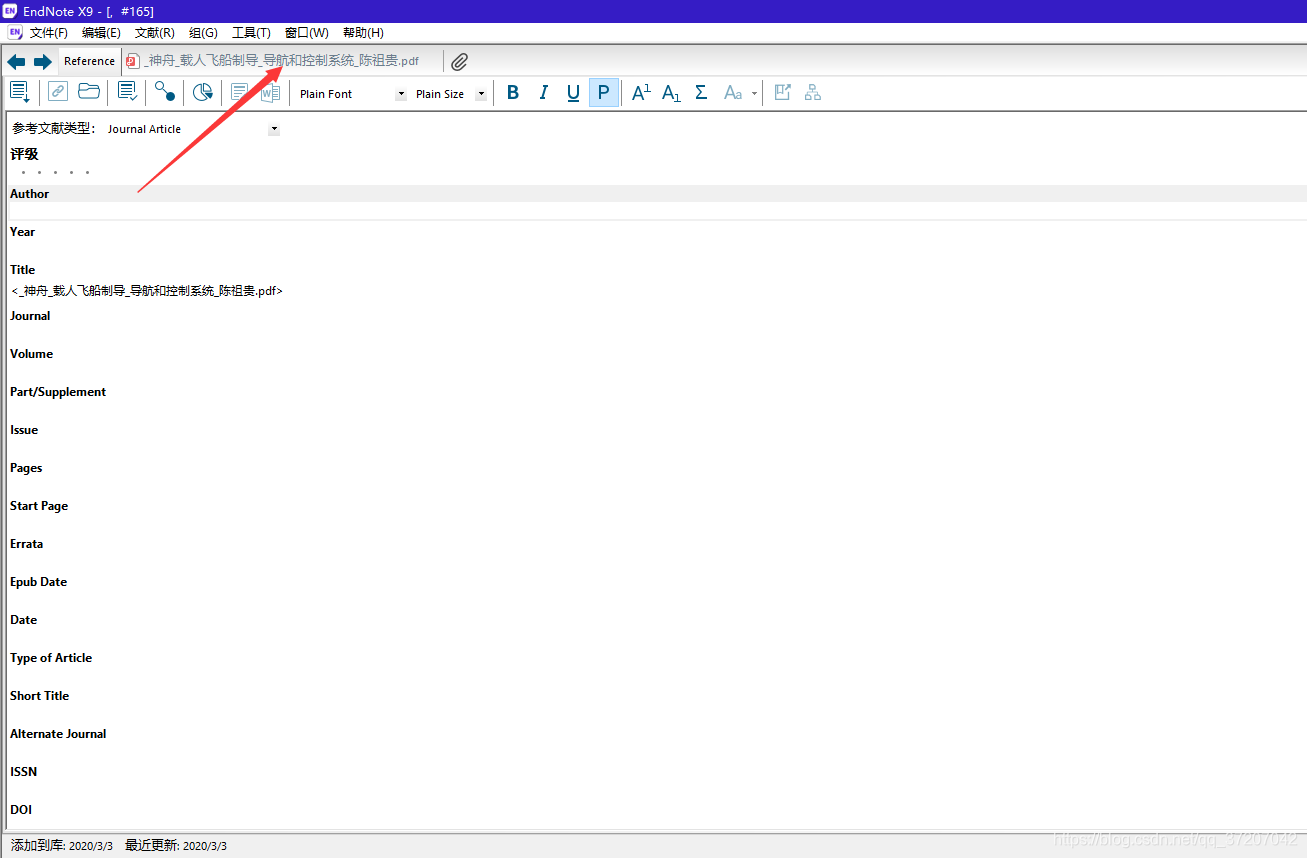
Task: Click the DOI field label
Action: click(21, 810)
